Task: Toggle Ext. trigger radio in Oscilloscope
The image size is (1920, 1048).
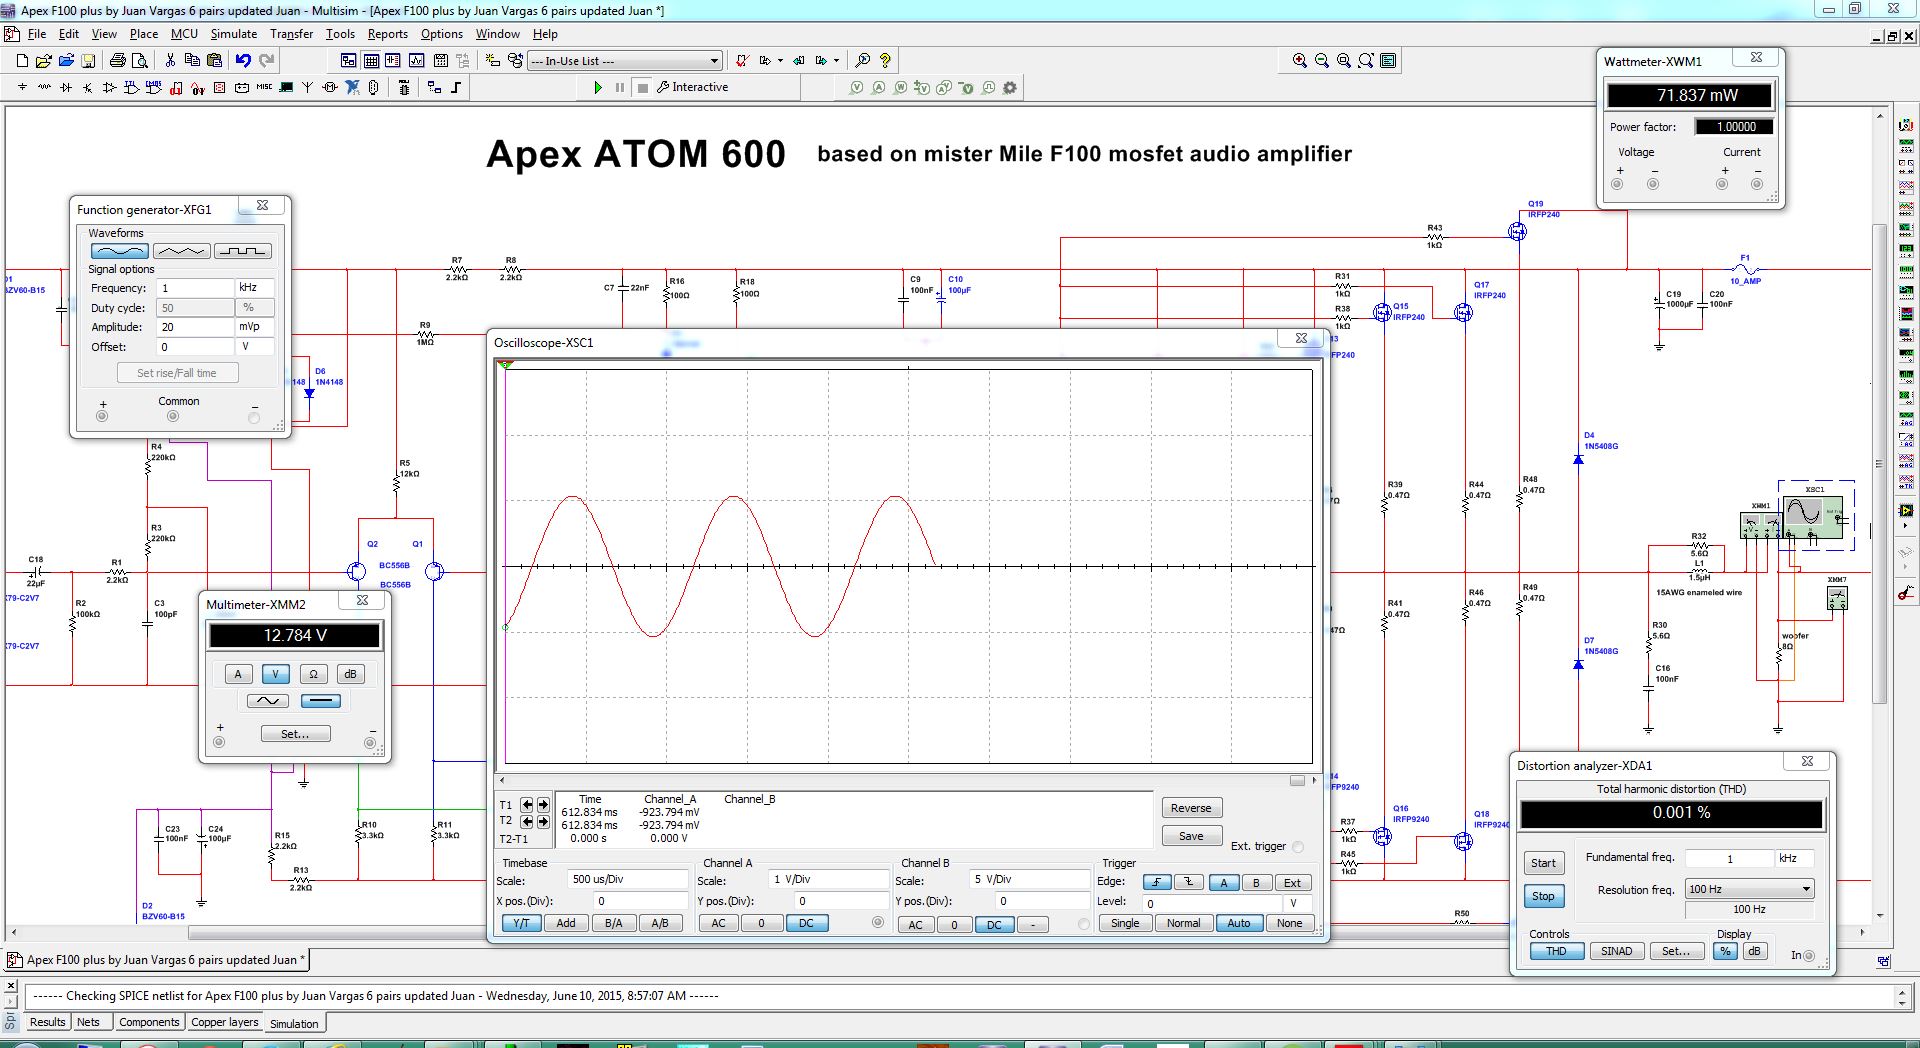Action: pyautogui.click(x=1298, y=847)
